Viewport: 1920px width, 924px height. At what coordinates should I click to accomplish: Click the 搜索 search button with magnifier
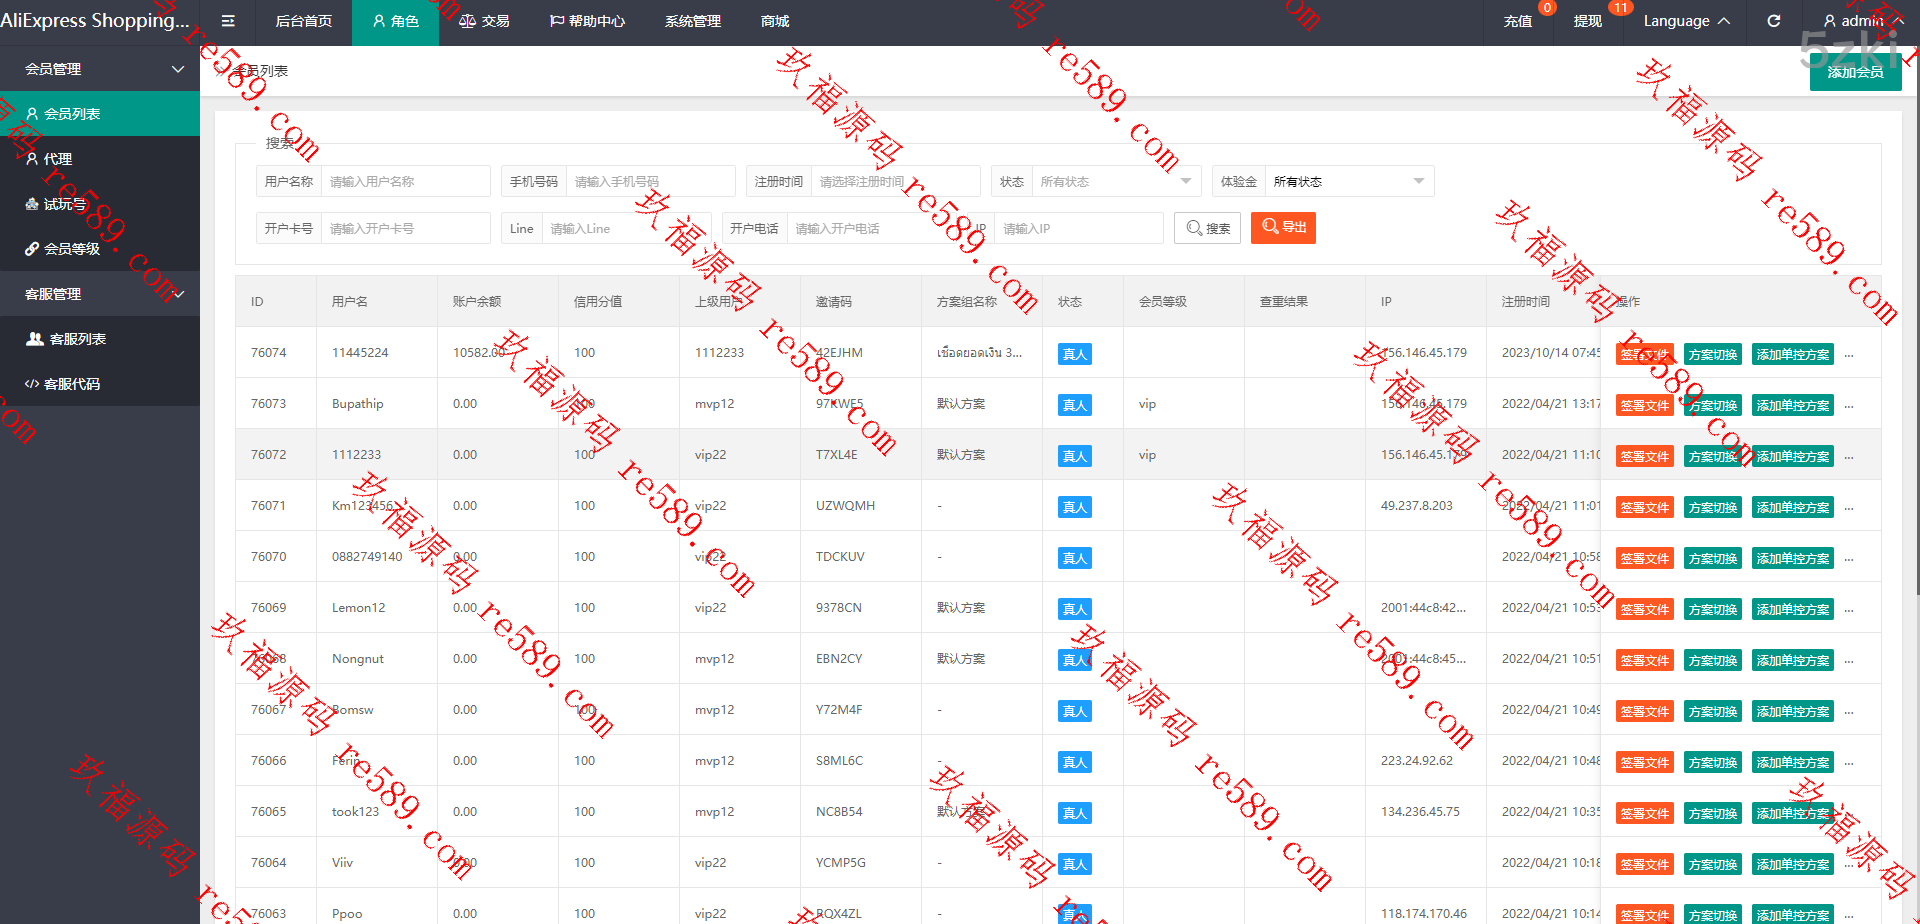coord(1207,228)
